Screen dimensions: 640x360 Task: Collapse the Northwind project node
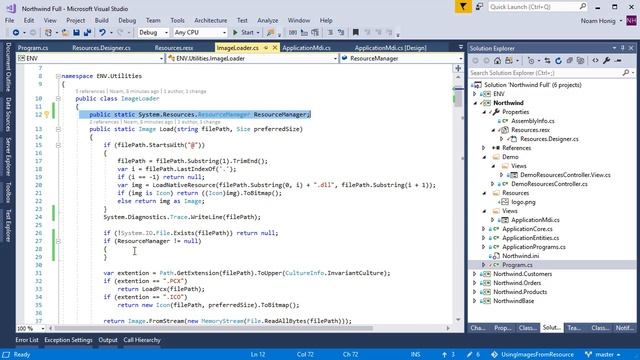(x=475, y=103)
